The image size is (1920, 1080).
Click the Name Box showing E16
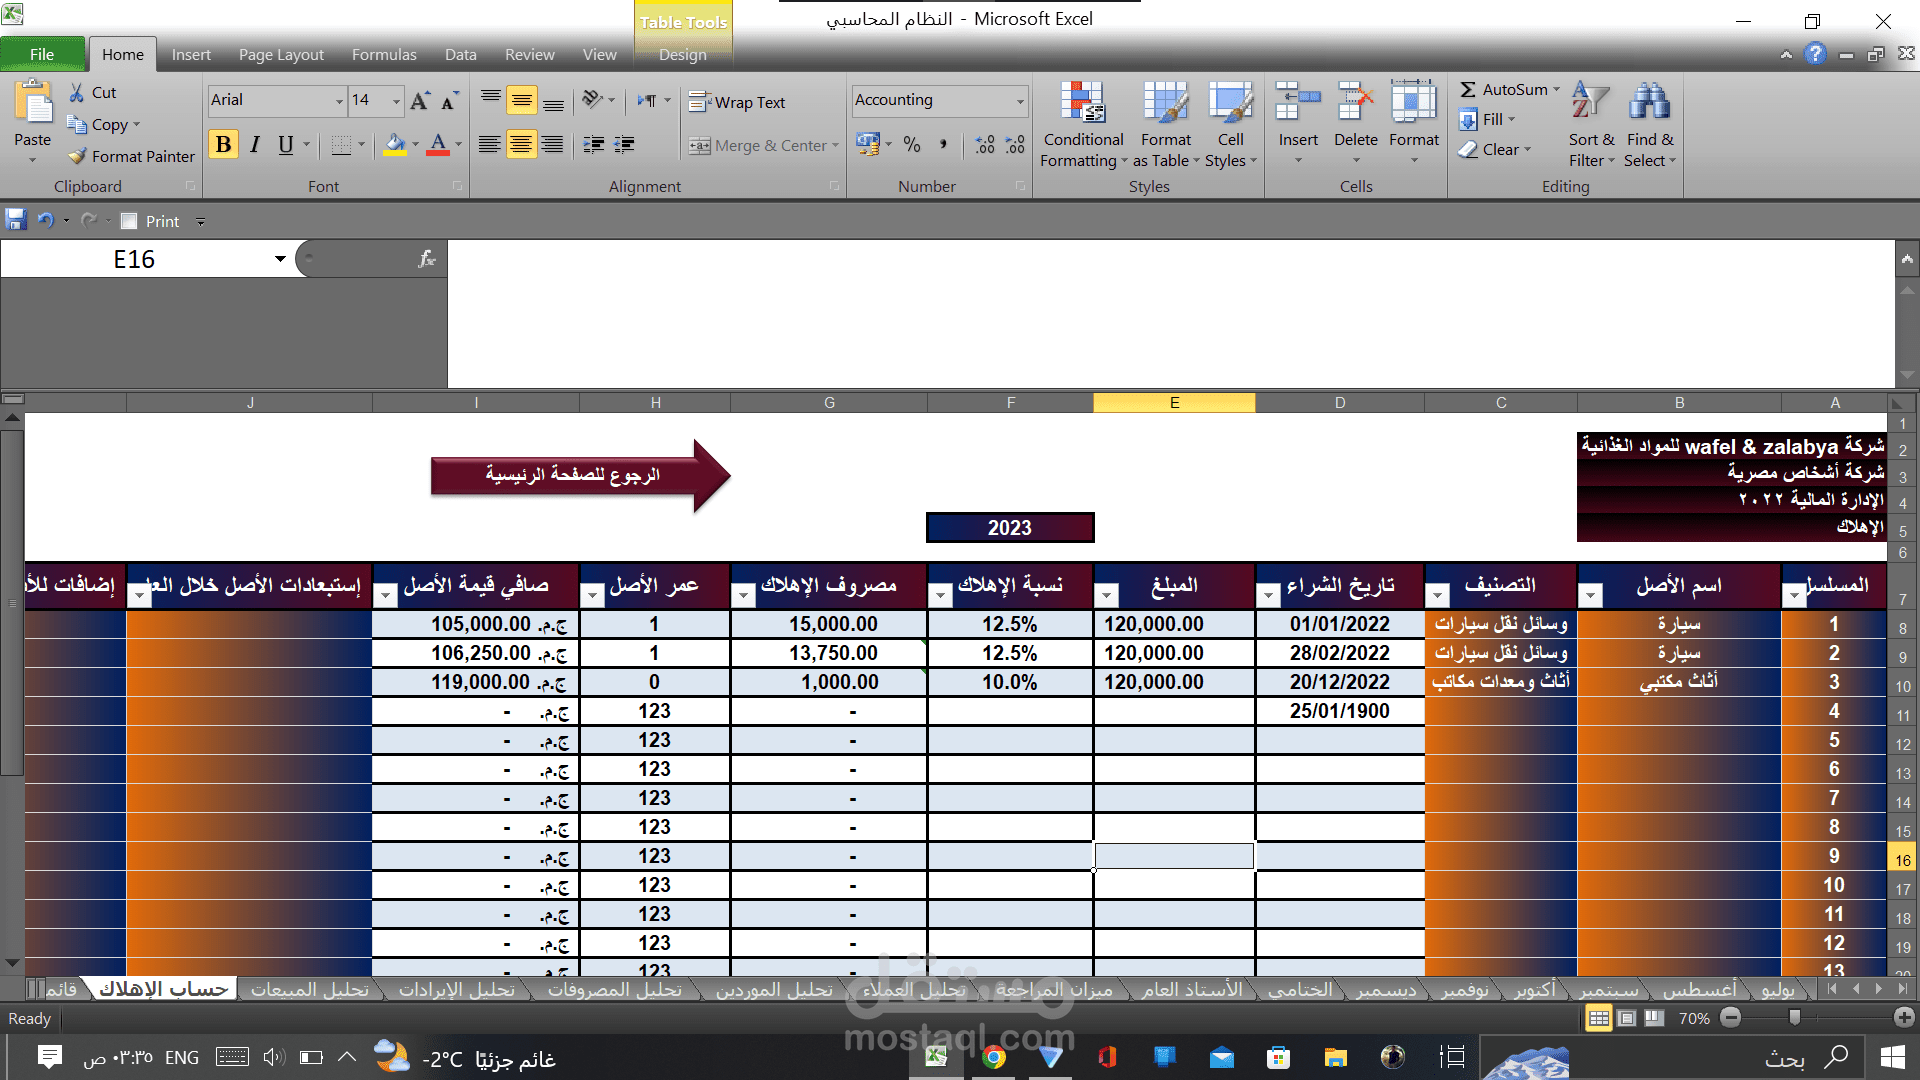134,260
